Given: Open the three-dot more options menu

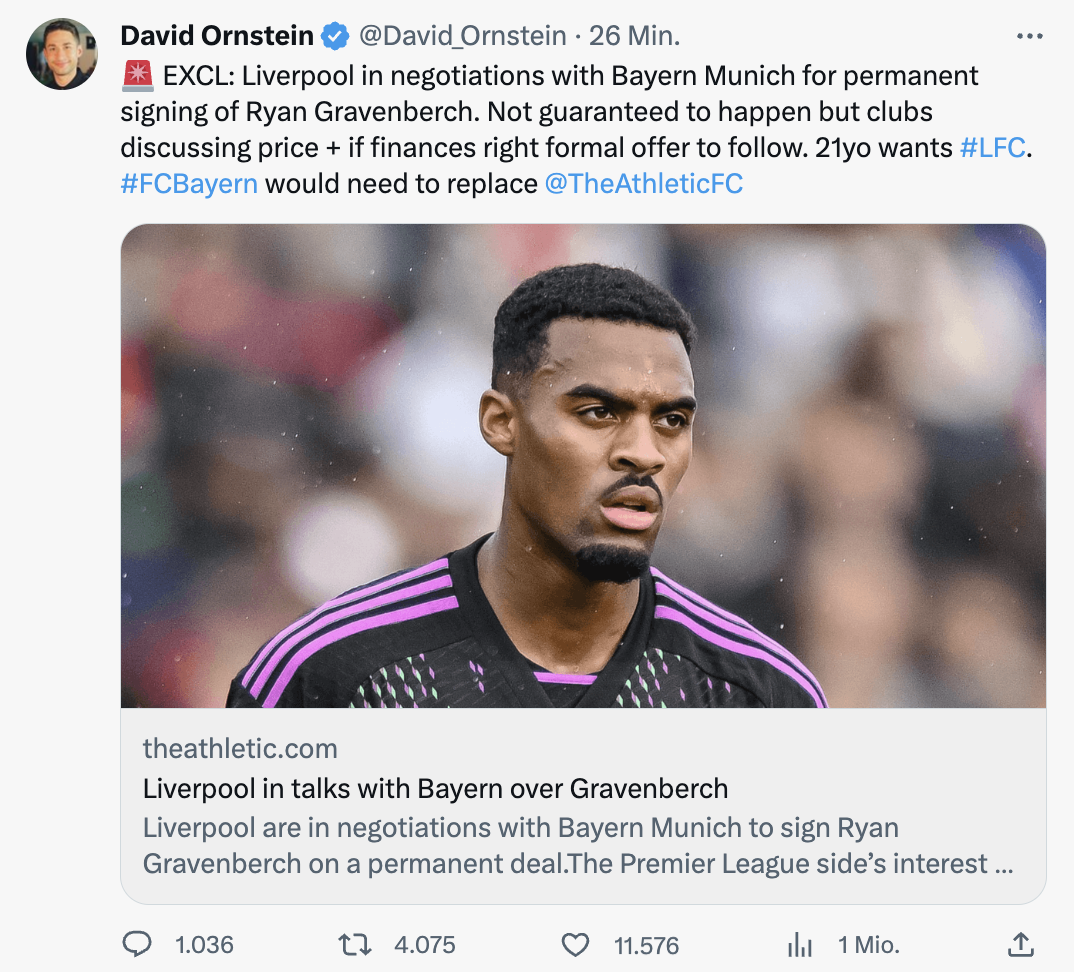Looking at the screenshot, I should [1029, 37].
